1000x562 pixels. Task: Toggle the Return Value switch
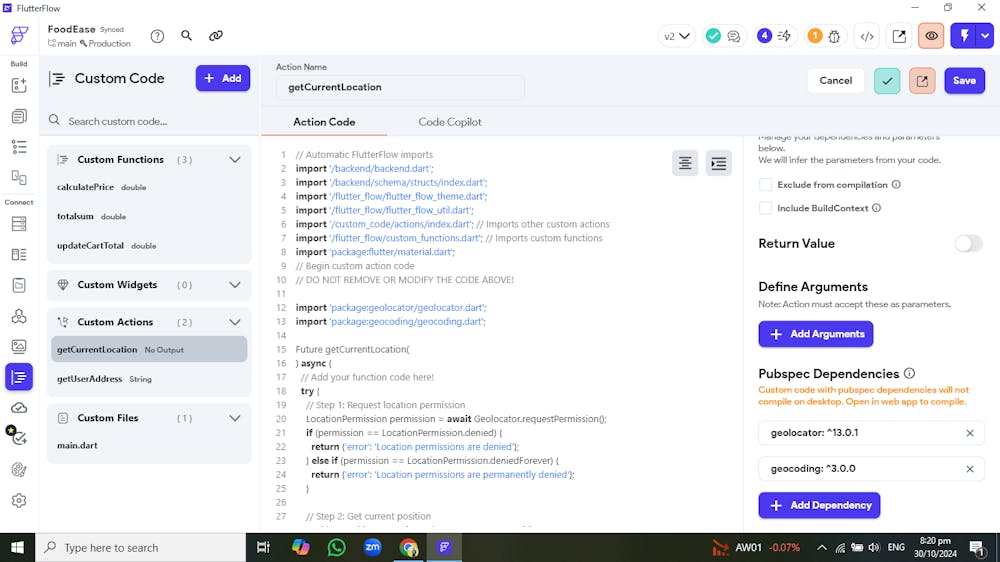click(968, 244)
